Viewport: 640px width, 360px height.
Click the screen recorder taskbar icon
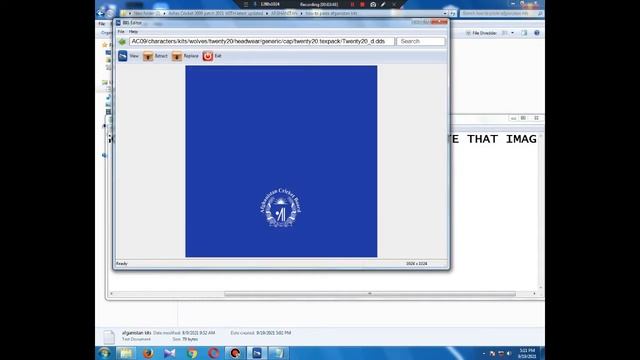click(x=235, y=353)
